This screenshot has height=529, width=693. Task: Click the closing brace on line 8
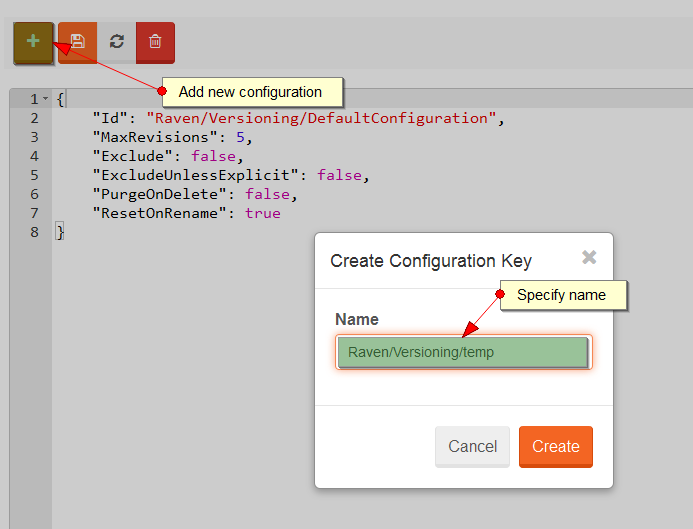tap(60, 232)
